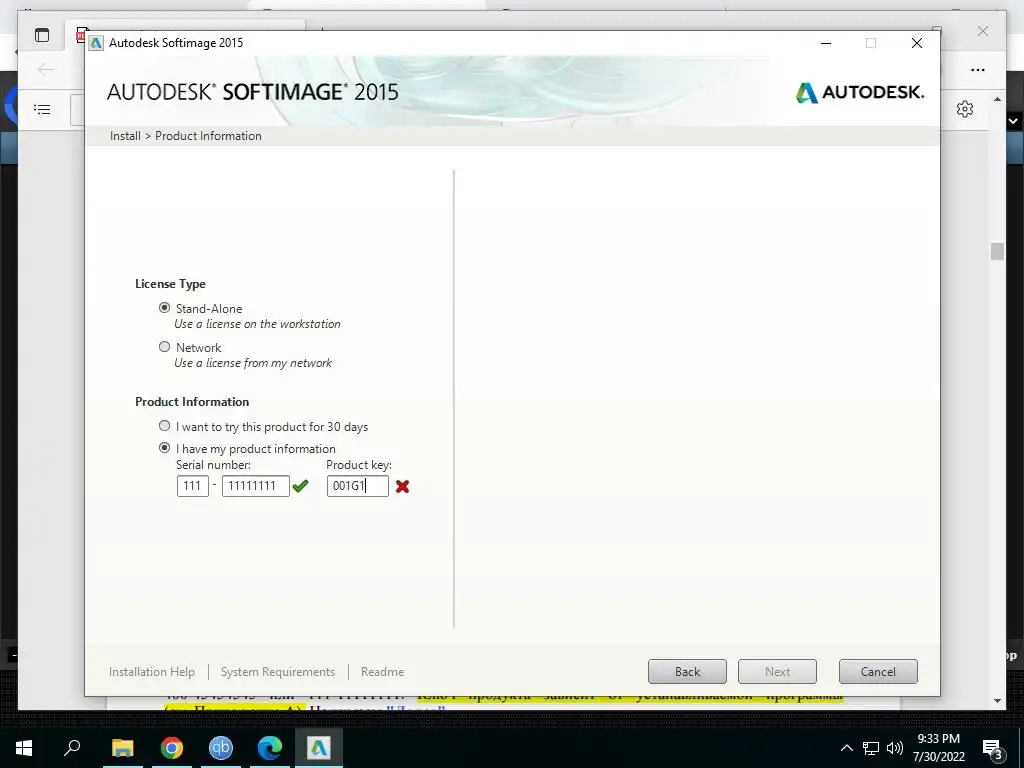Click the serial number main field
This screenshot has height=768, width=1024.
255,486
